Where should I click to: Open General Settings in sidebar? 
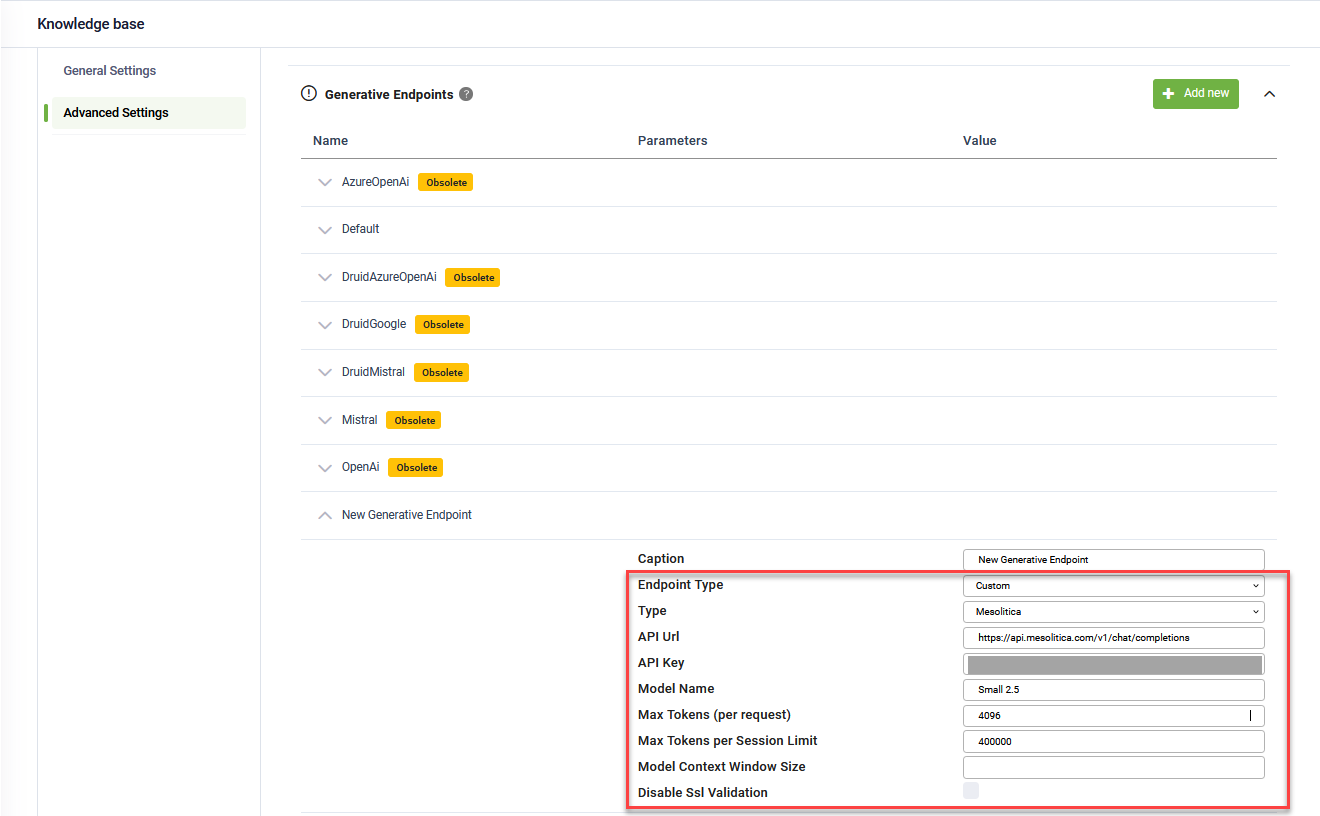coord(110,71)
